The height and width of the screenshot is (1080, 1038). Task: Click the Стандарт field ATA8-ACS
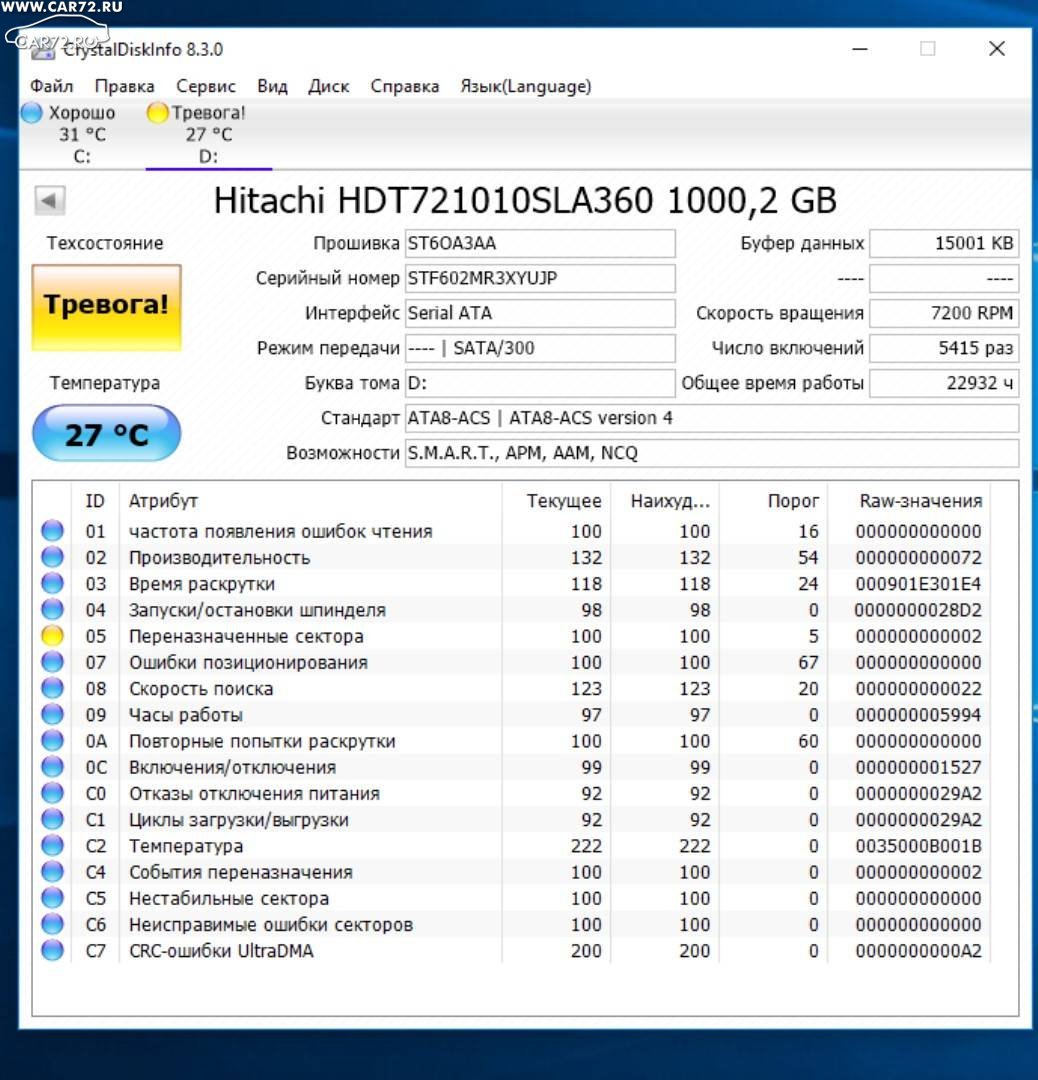[x=712, y=418]
